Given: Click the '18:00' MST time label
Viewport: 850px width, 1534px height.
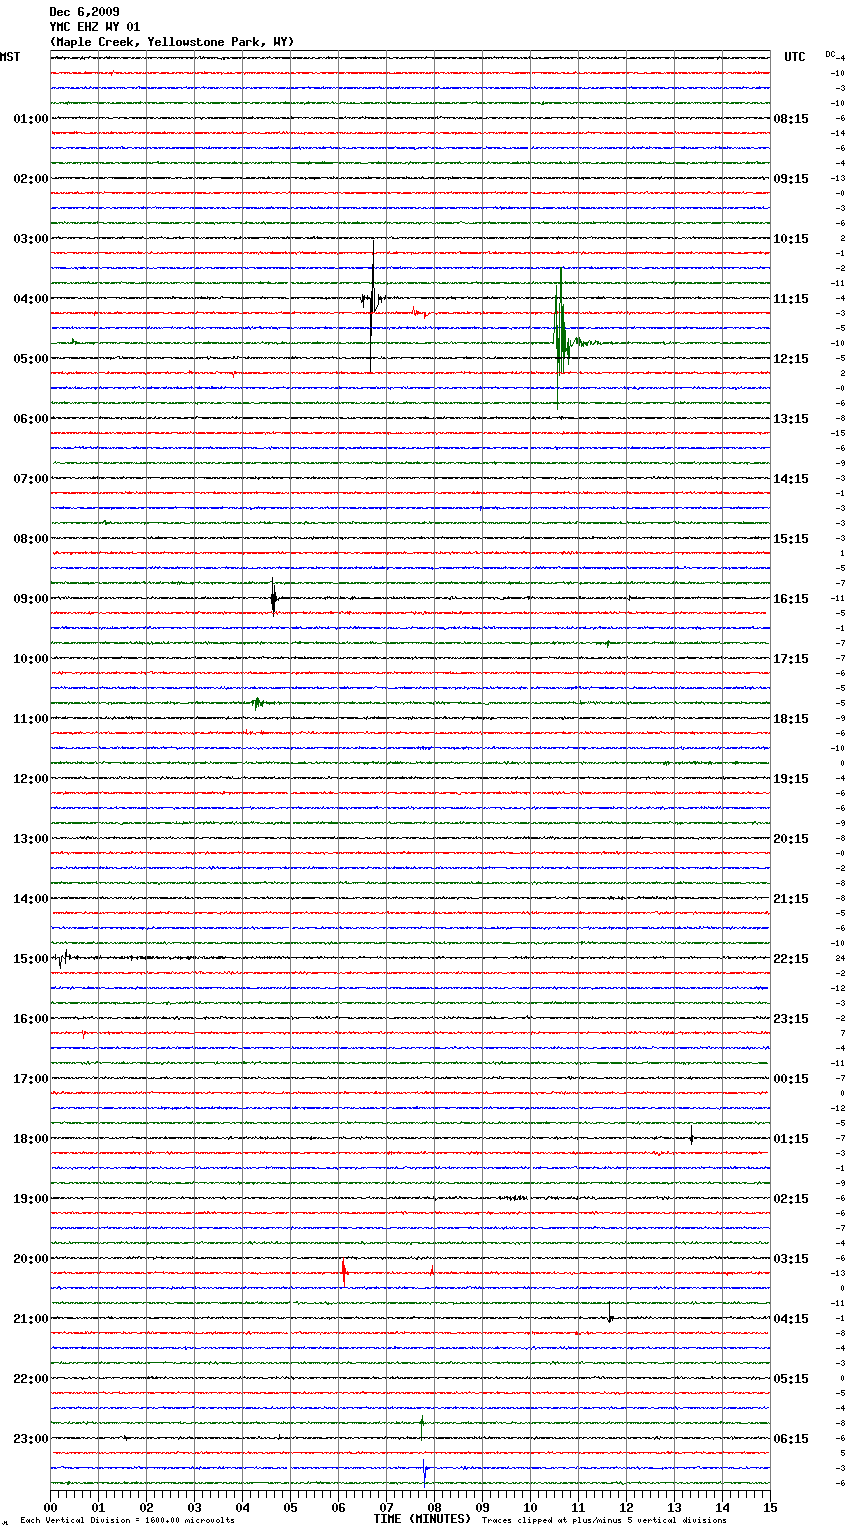Looking at the screenshot, I should click(x=31, y=1139).
